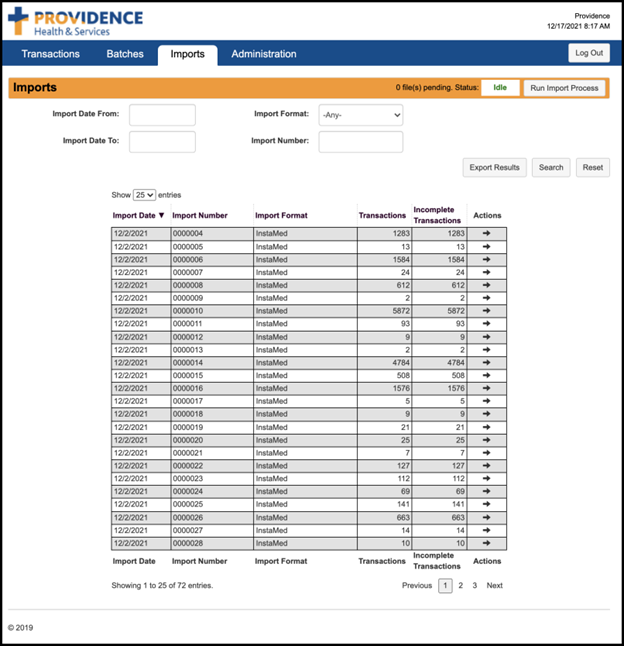Go to results page 2

[x=460, y=585]
